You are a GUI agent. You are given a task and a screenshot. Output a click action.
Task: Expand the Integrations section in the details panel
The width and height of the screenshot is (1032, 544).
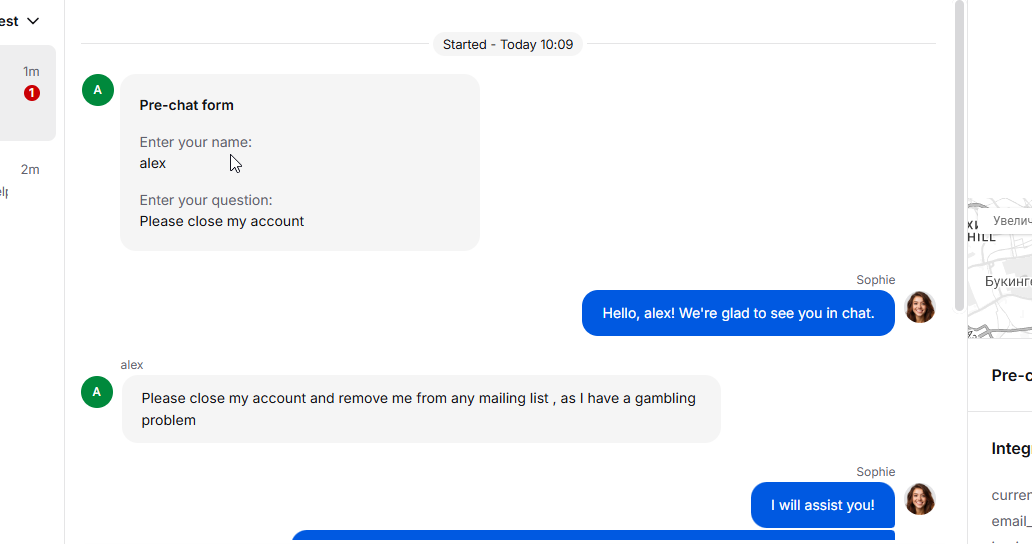(1010, 449)
